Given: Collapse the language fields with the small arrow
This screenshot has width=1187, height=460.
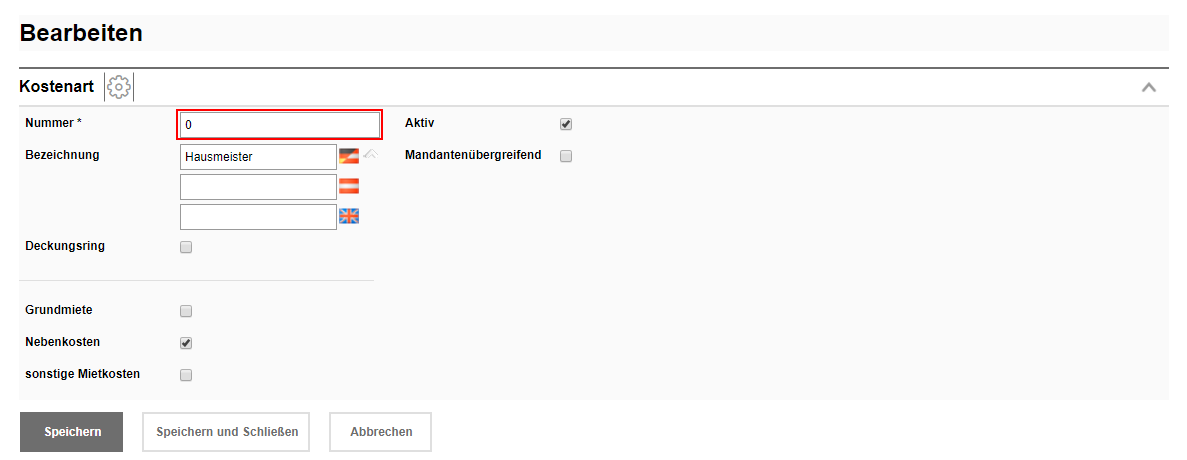Looking at the screenshot, I should pyautogui.click(x=370, y=154).
